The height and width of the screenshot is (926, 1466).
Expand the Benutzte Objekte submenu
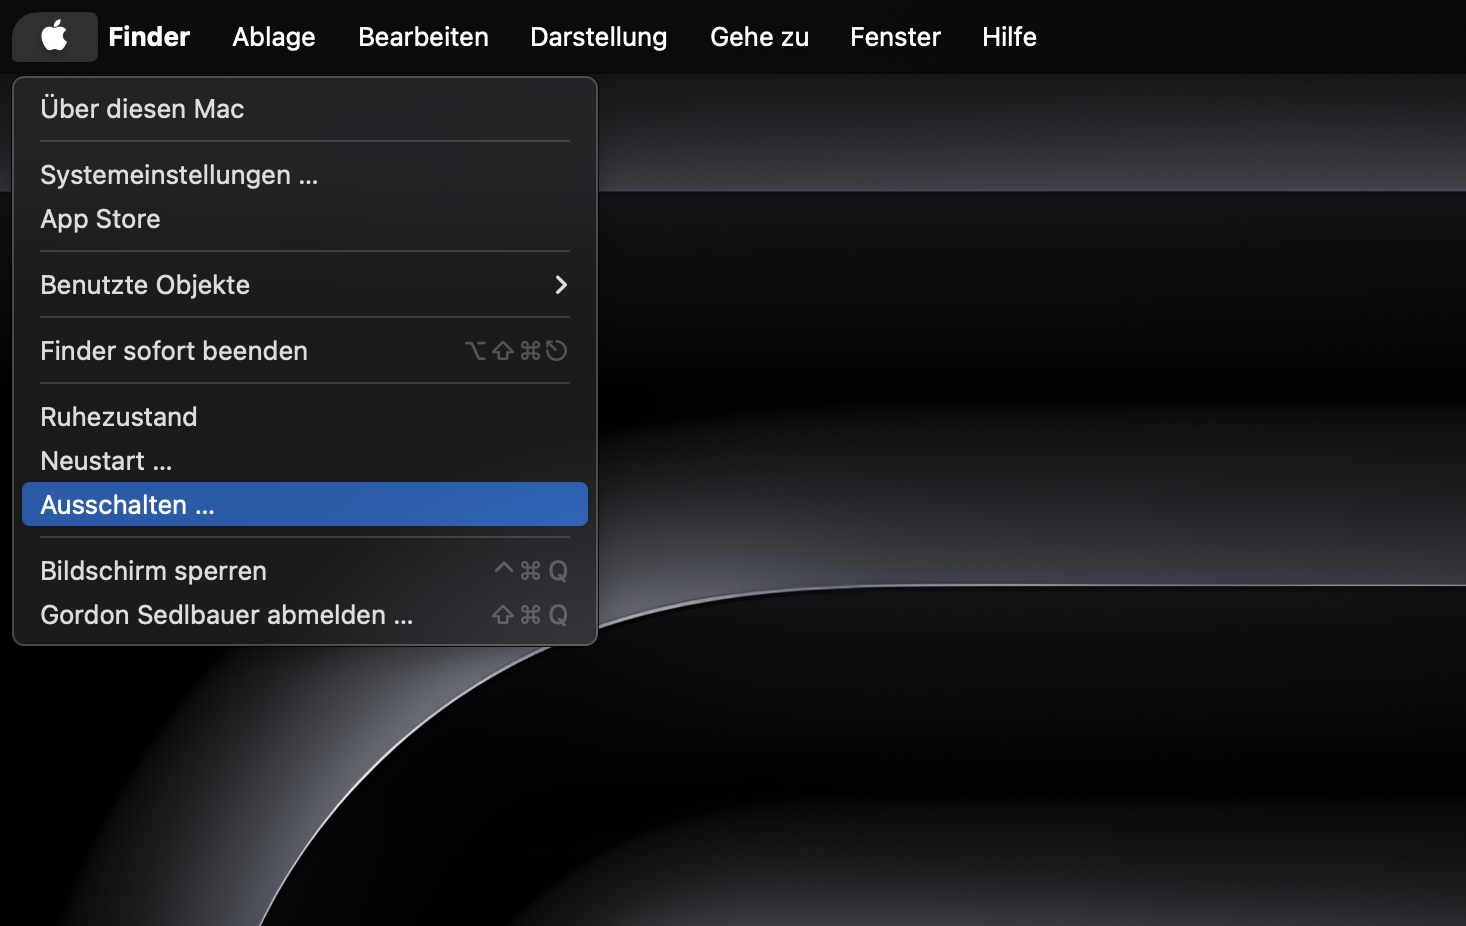[145, 285]
